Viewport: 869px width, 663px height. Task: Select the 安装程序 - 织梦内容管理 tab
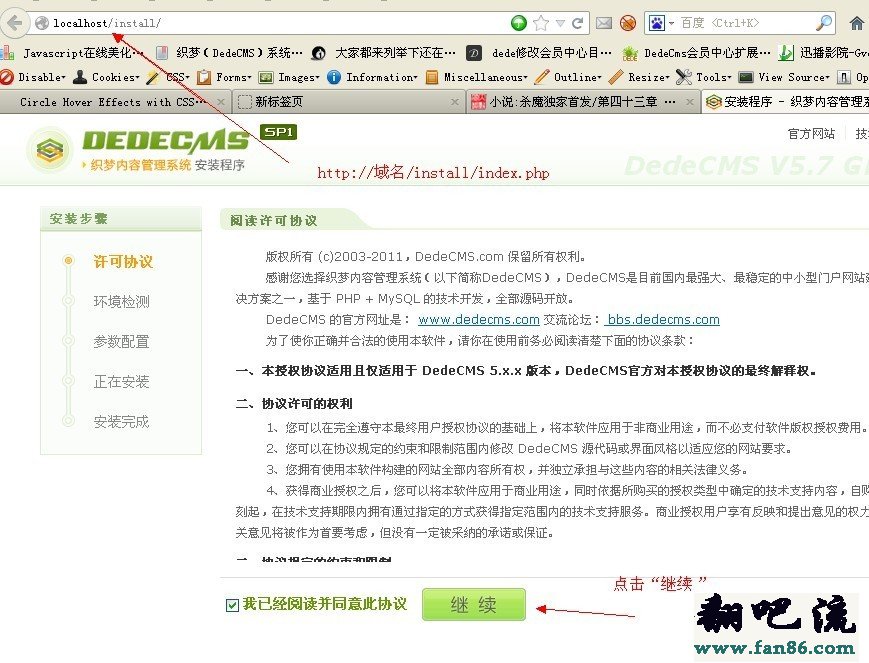(x=787, y=102)
